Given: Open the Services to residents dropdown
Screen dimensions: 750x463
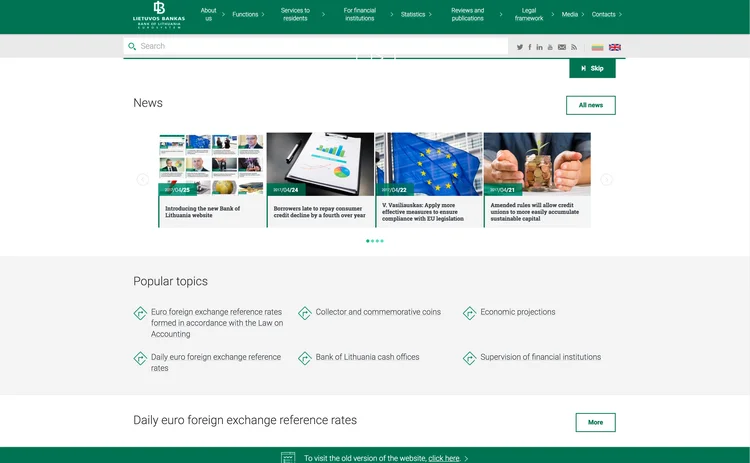Looking at the screenshot, I should [296, 15].
